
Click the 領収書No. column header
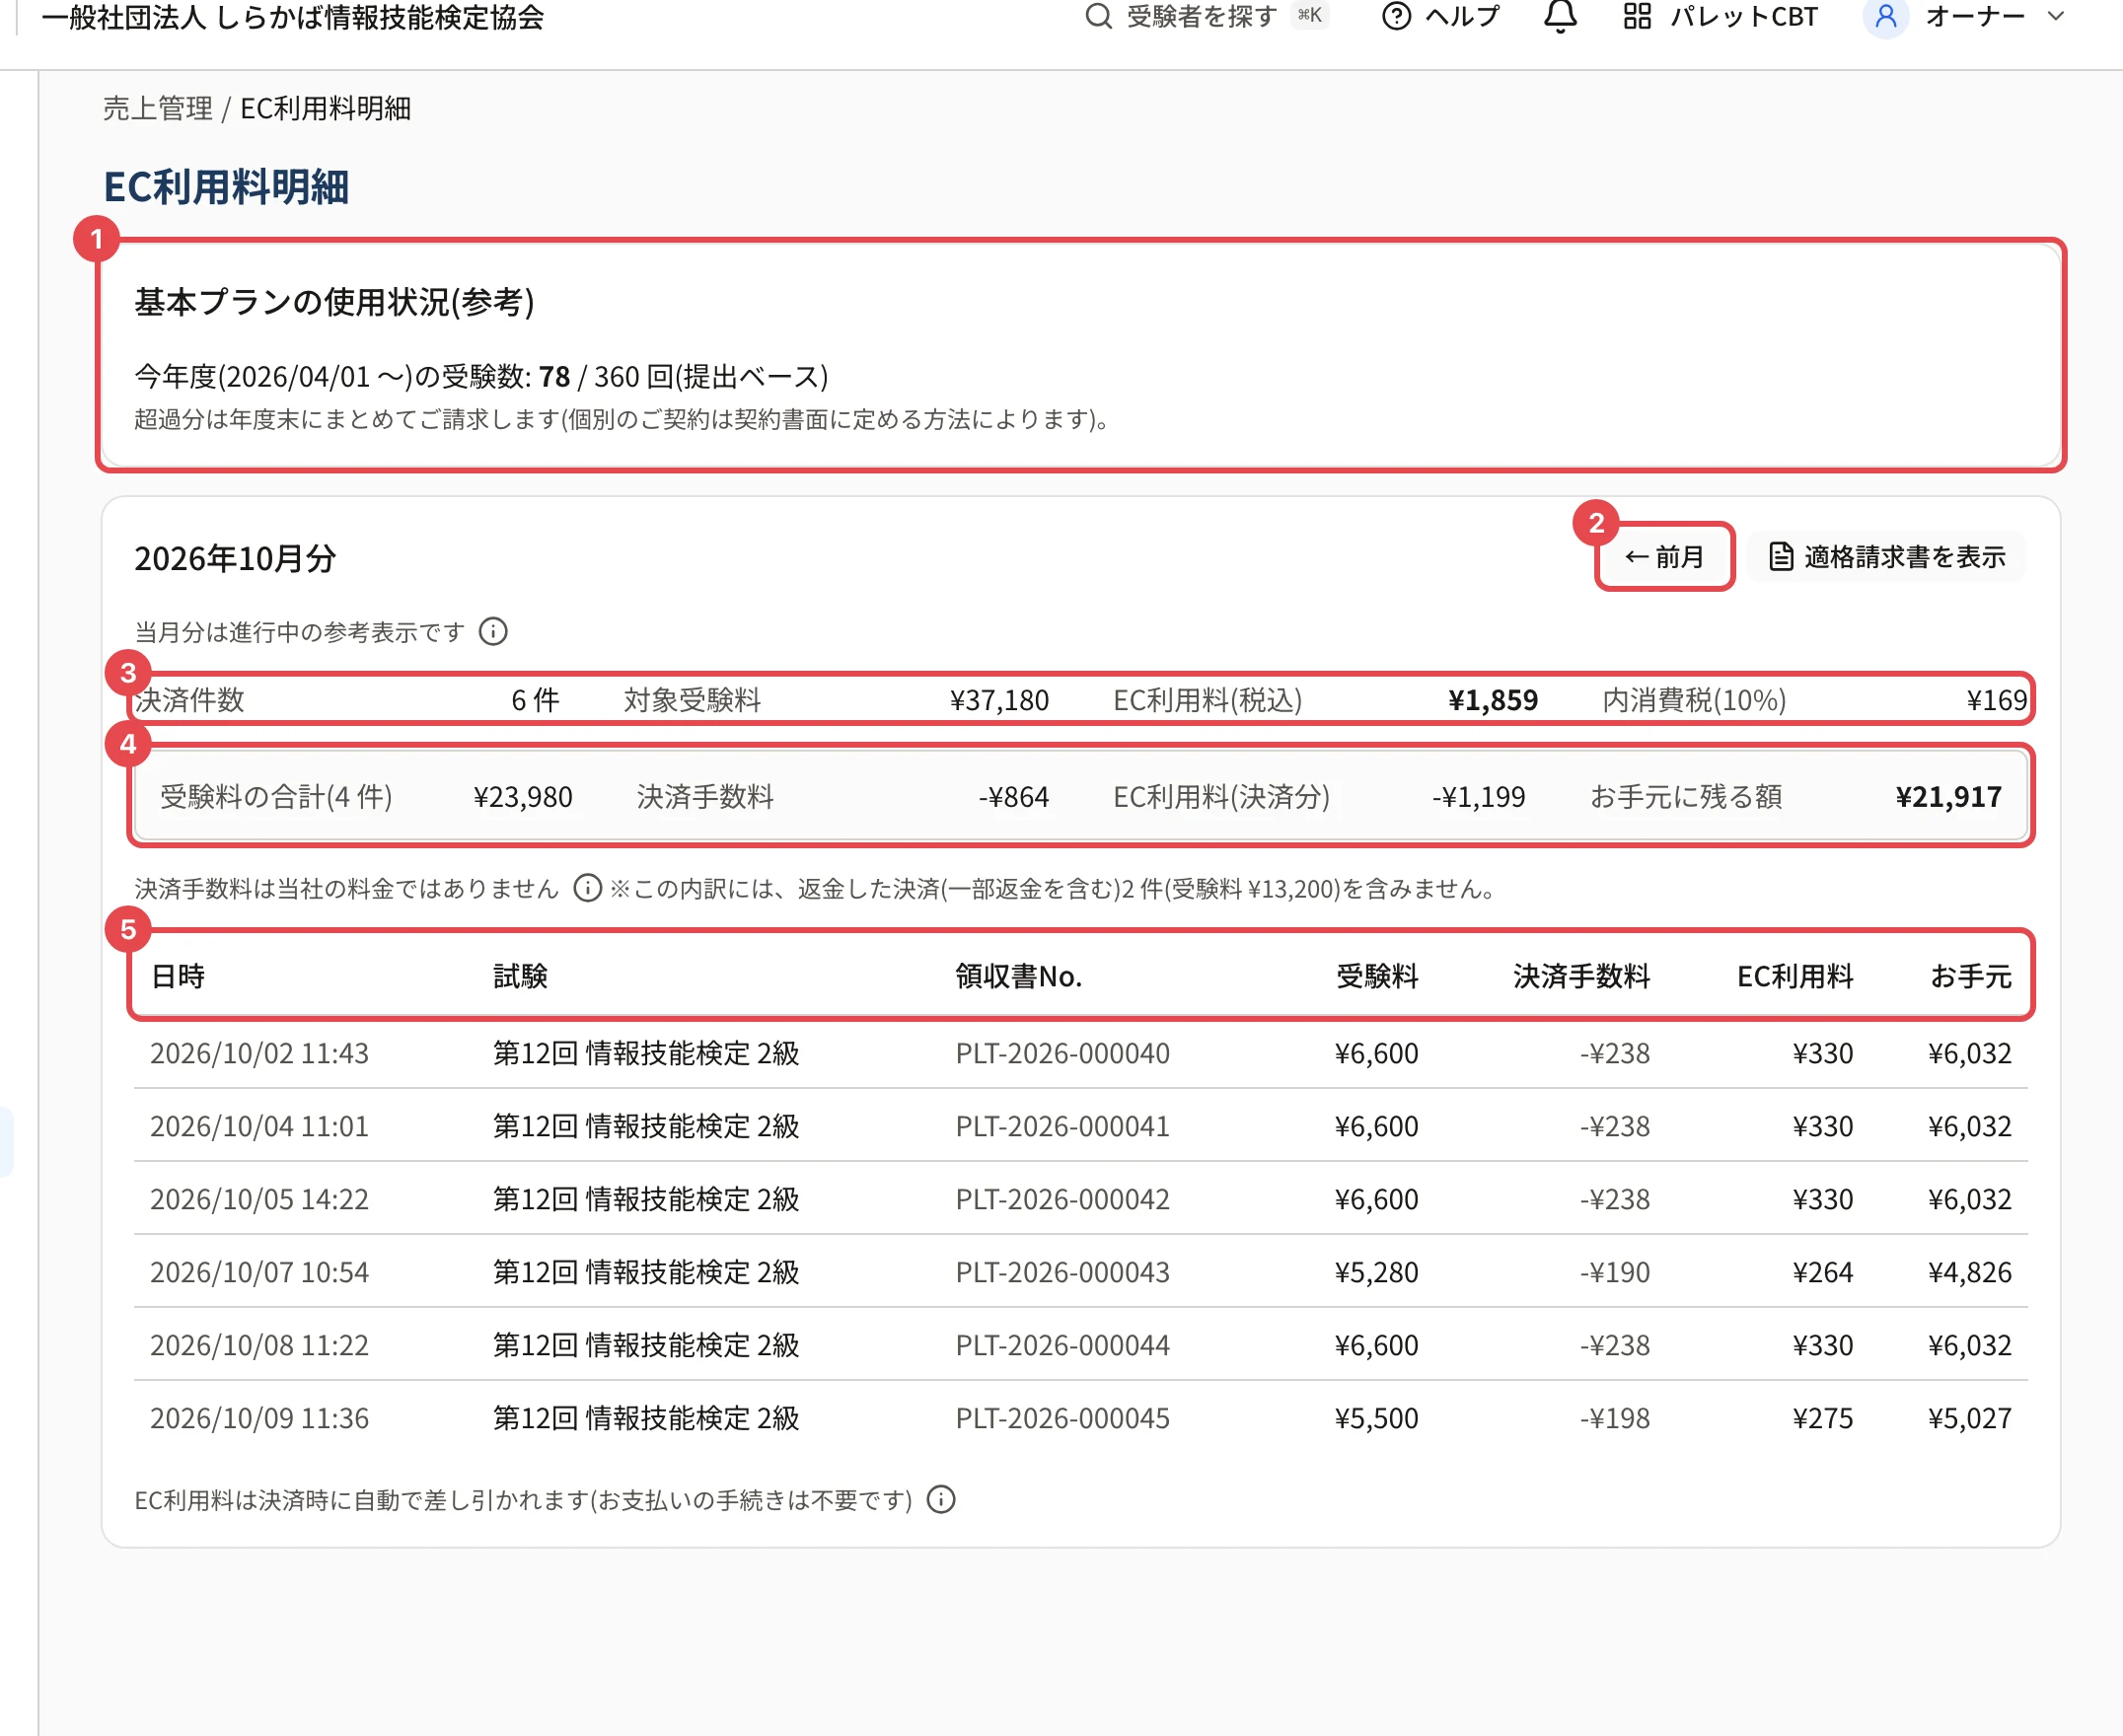click(1019, 976)
